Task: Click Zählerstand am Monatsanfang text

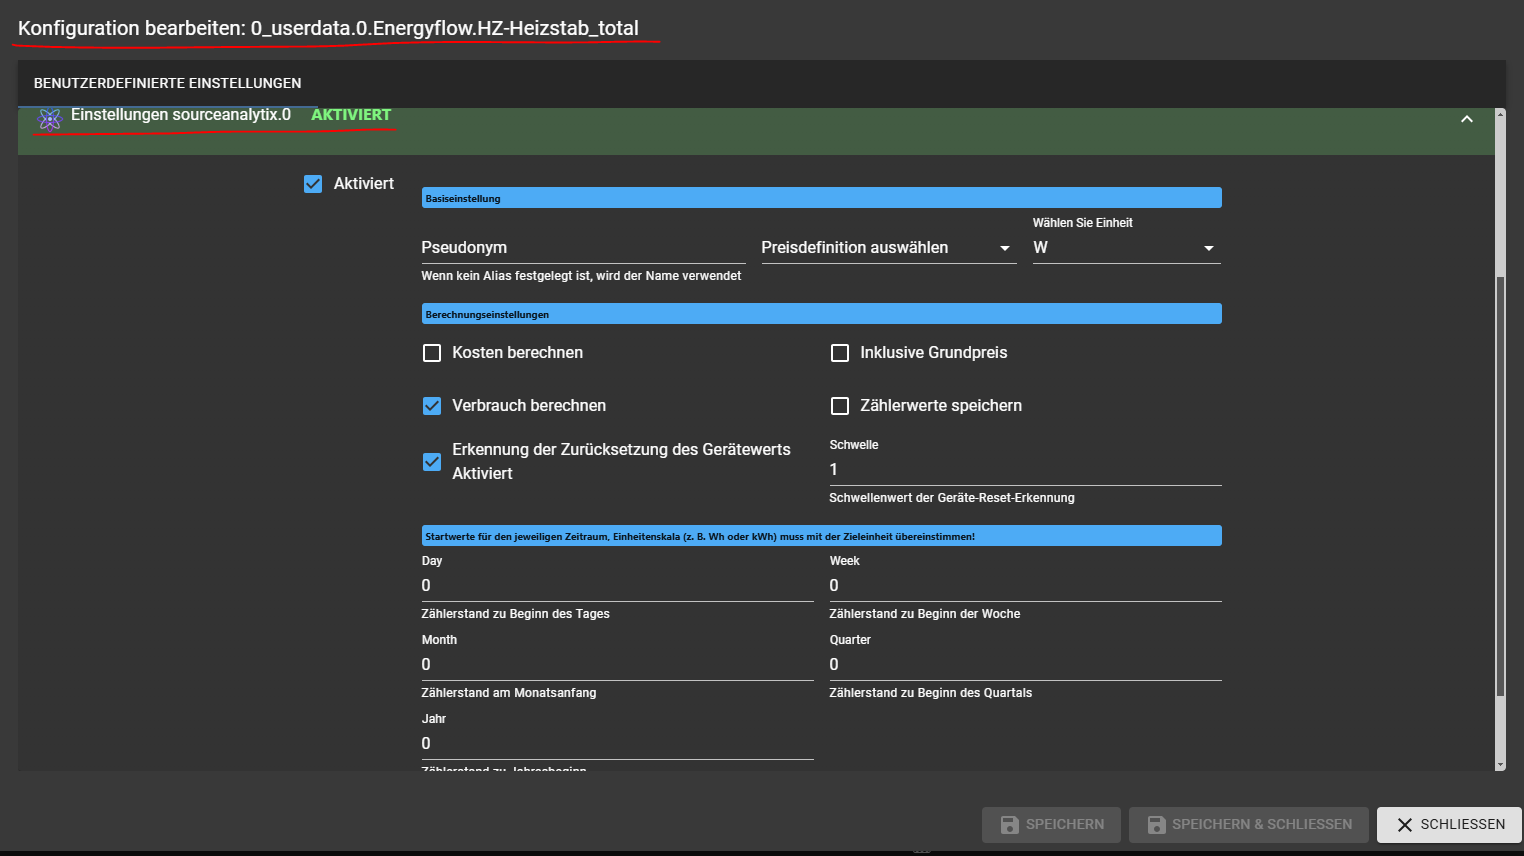Action: [509, 693]
